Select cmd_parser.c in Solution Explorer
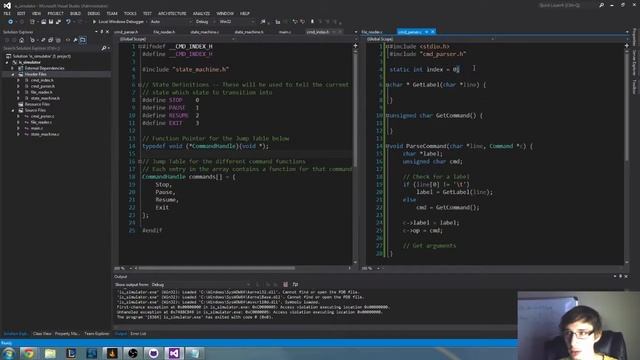The height and width of the screenshot is (360, 640). [x=42, y=116]
